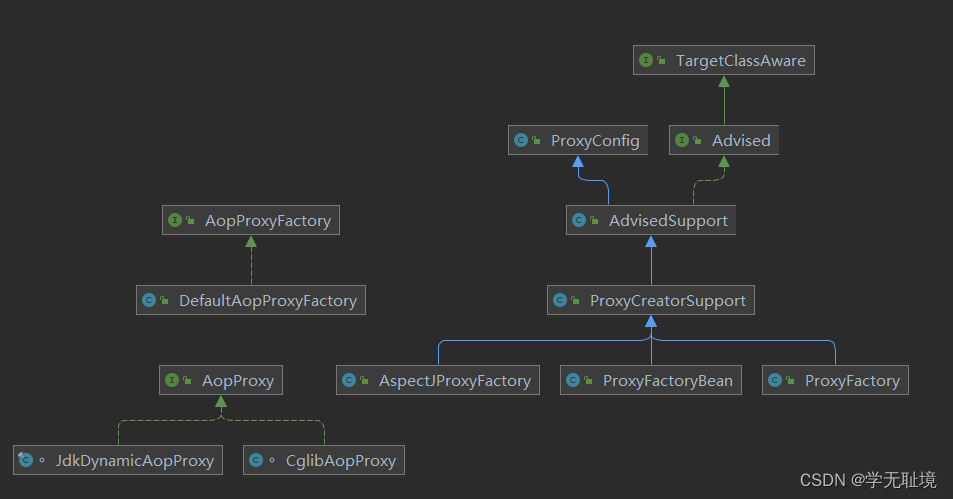The image size is (953, 499).
Task: Click the public visibility lock icon on ProxyCreatorSupport
Action: click(575, 300)
